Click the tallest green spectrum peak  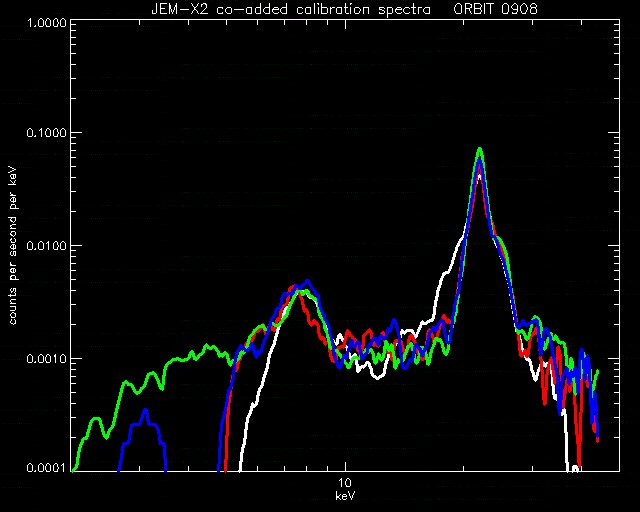click(x=480, y=149)
